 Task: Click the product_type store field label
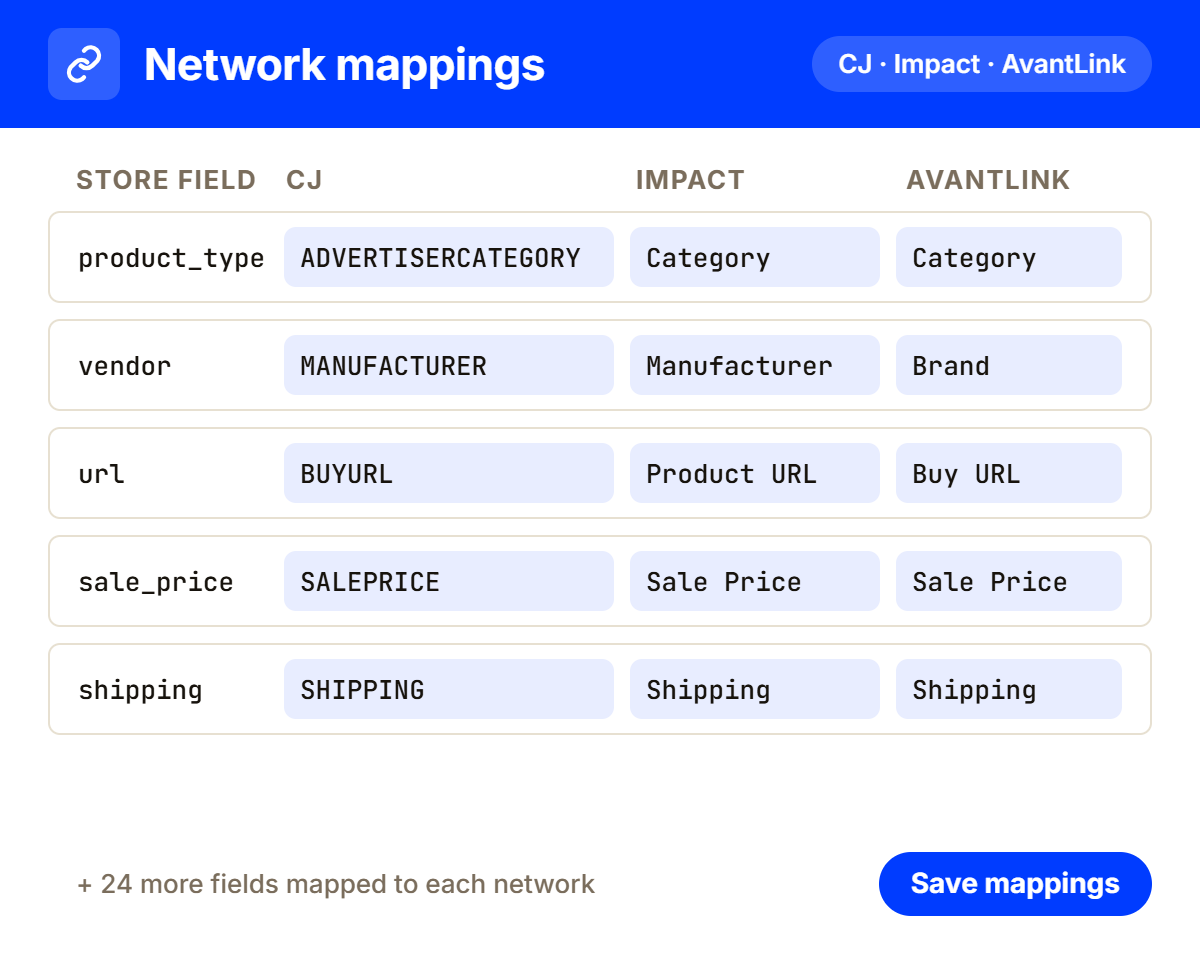click(x=171, y=258)
